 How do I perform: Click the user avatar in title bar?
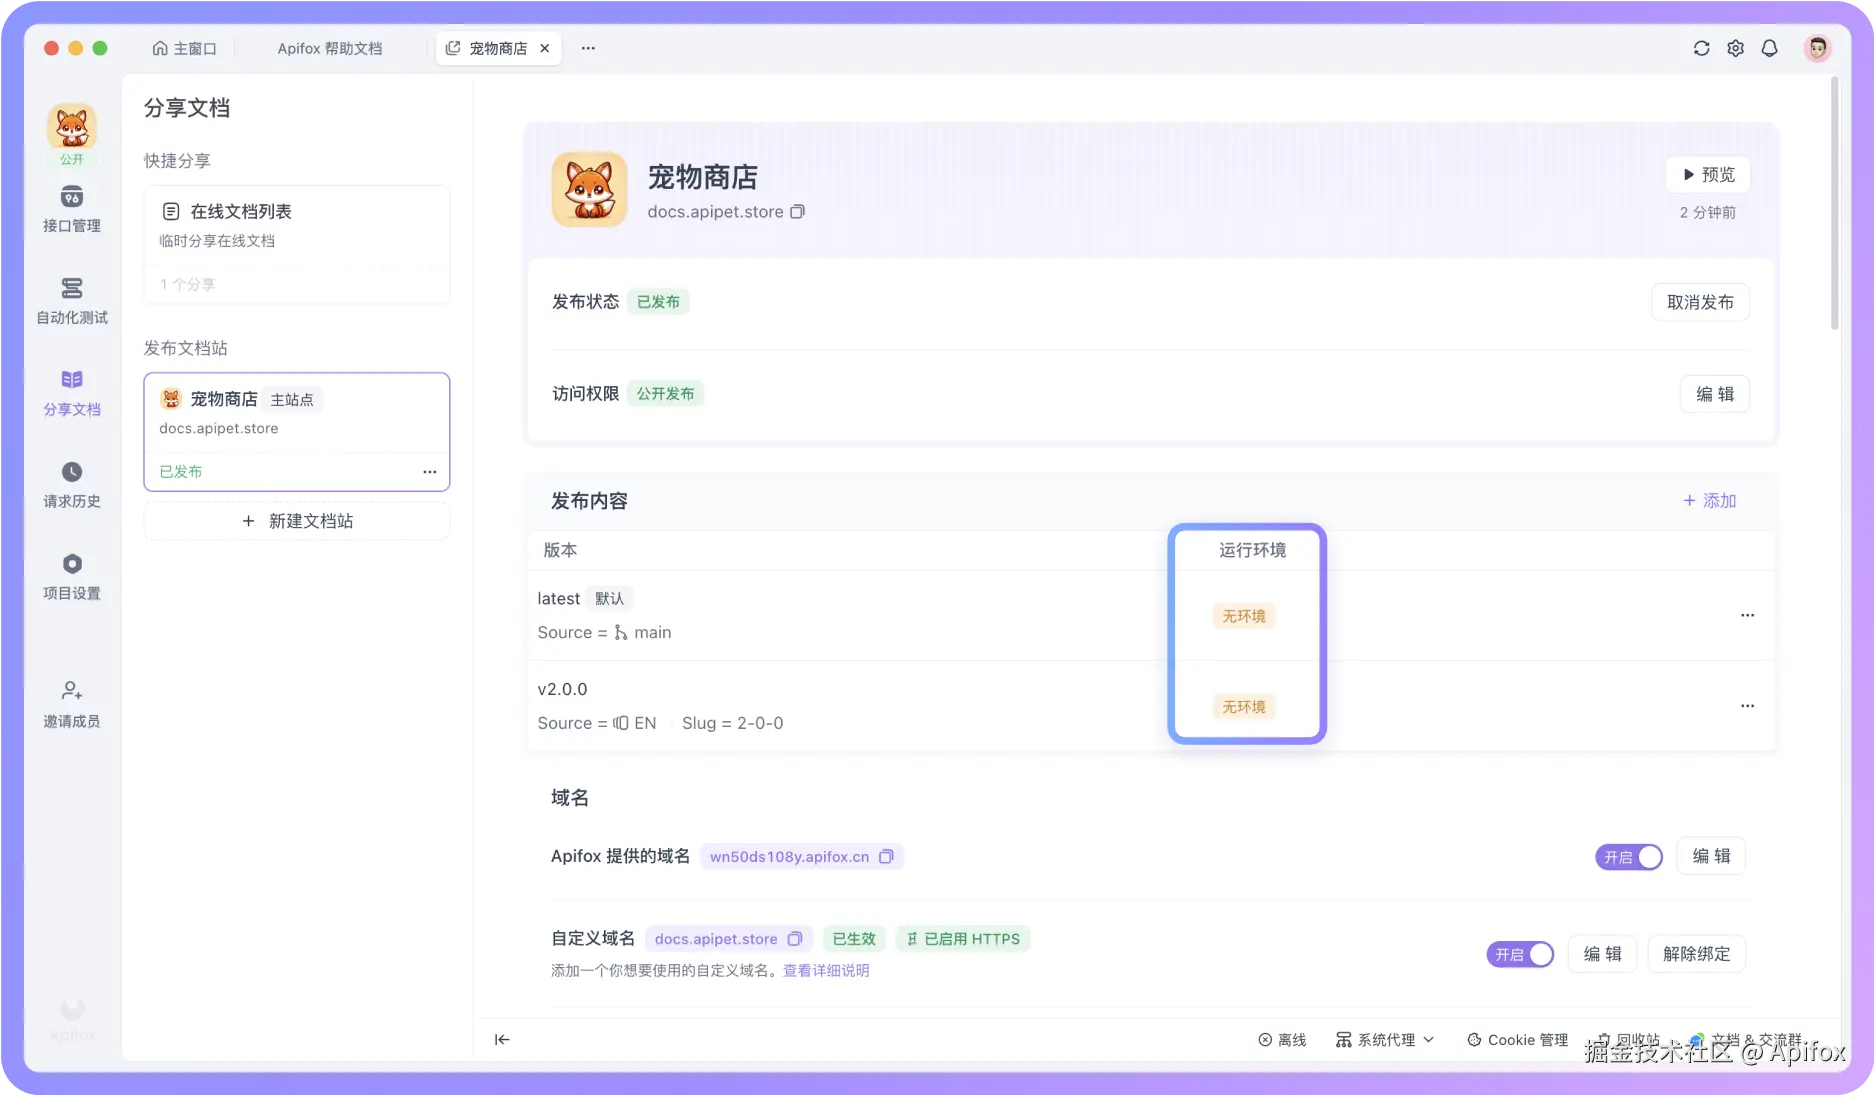point(1817,48)
